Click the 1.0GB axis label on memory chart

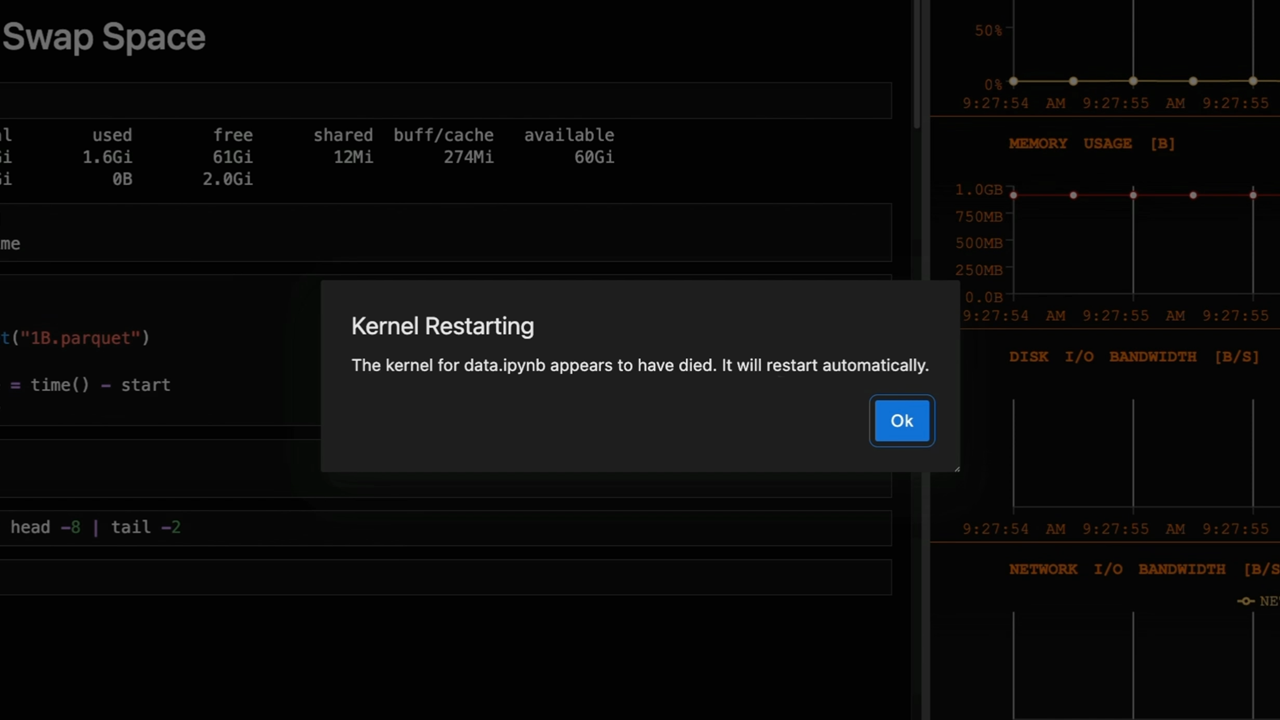click(978, 190)
